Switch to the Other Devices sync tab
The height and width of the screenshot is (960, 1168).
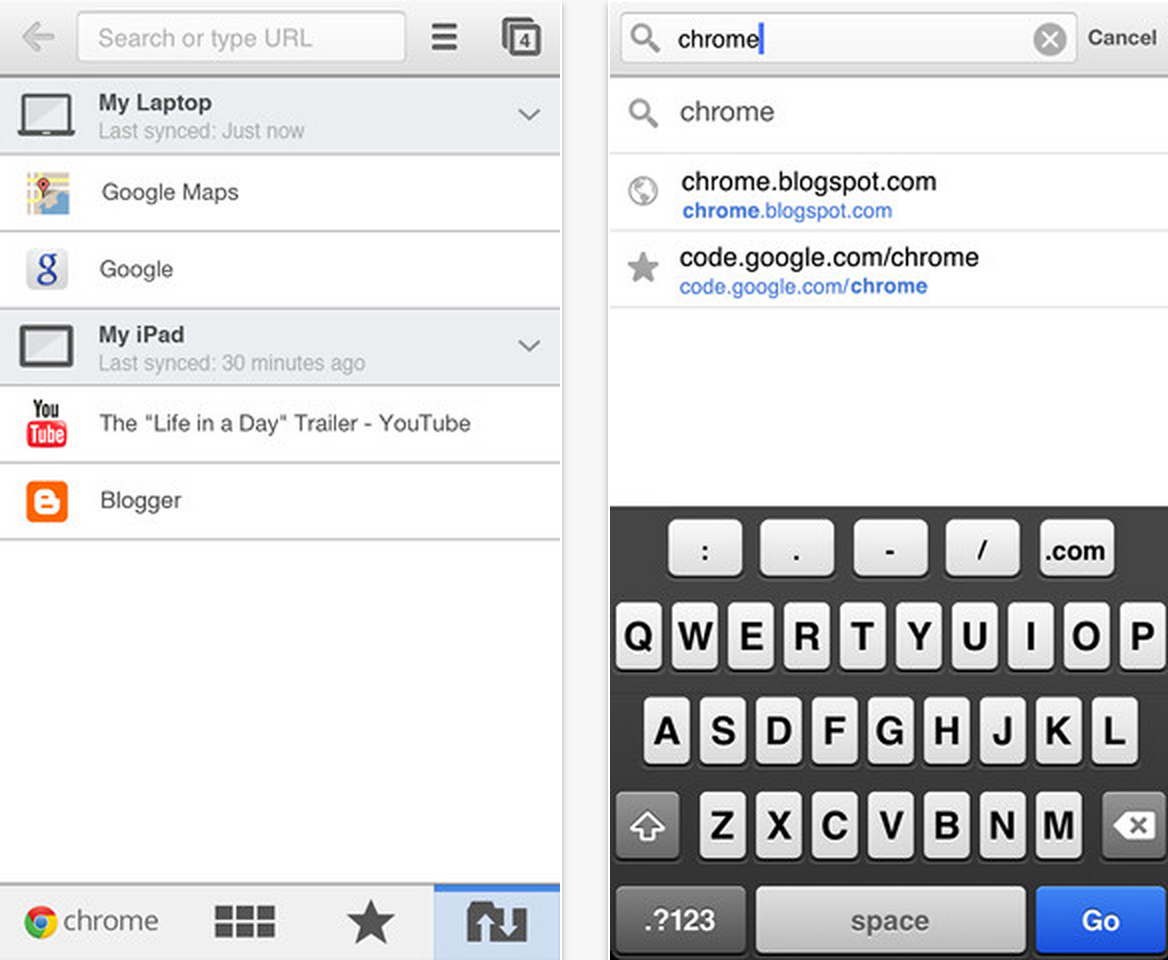(x=497, y=922)
